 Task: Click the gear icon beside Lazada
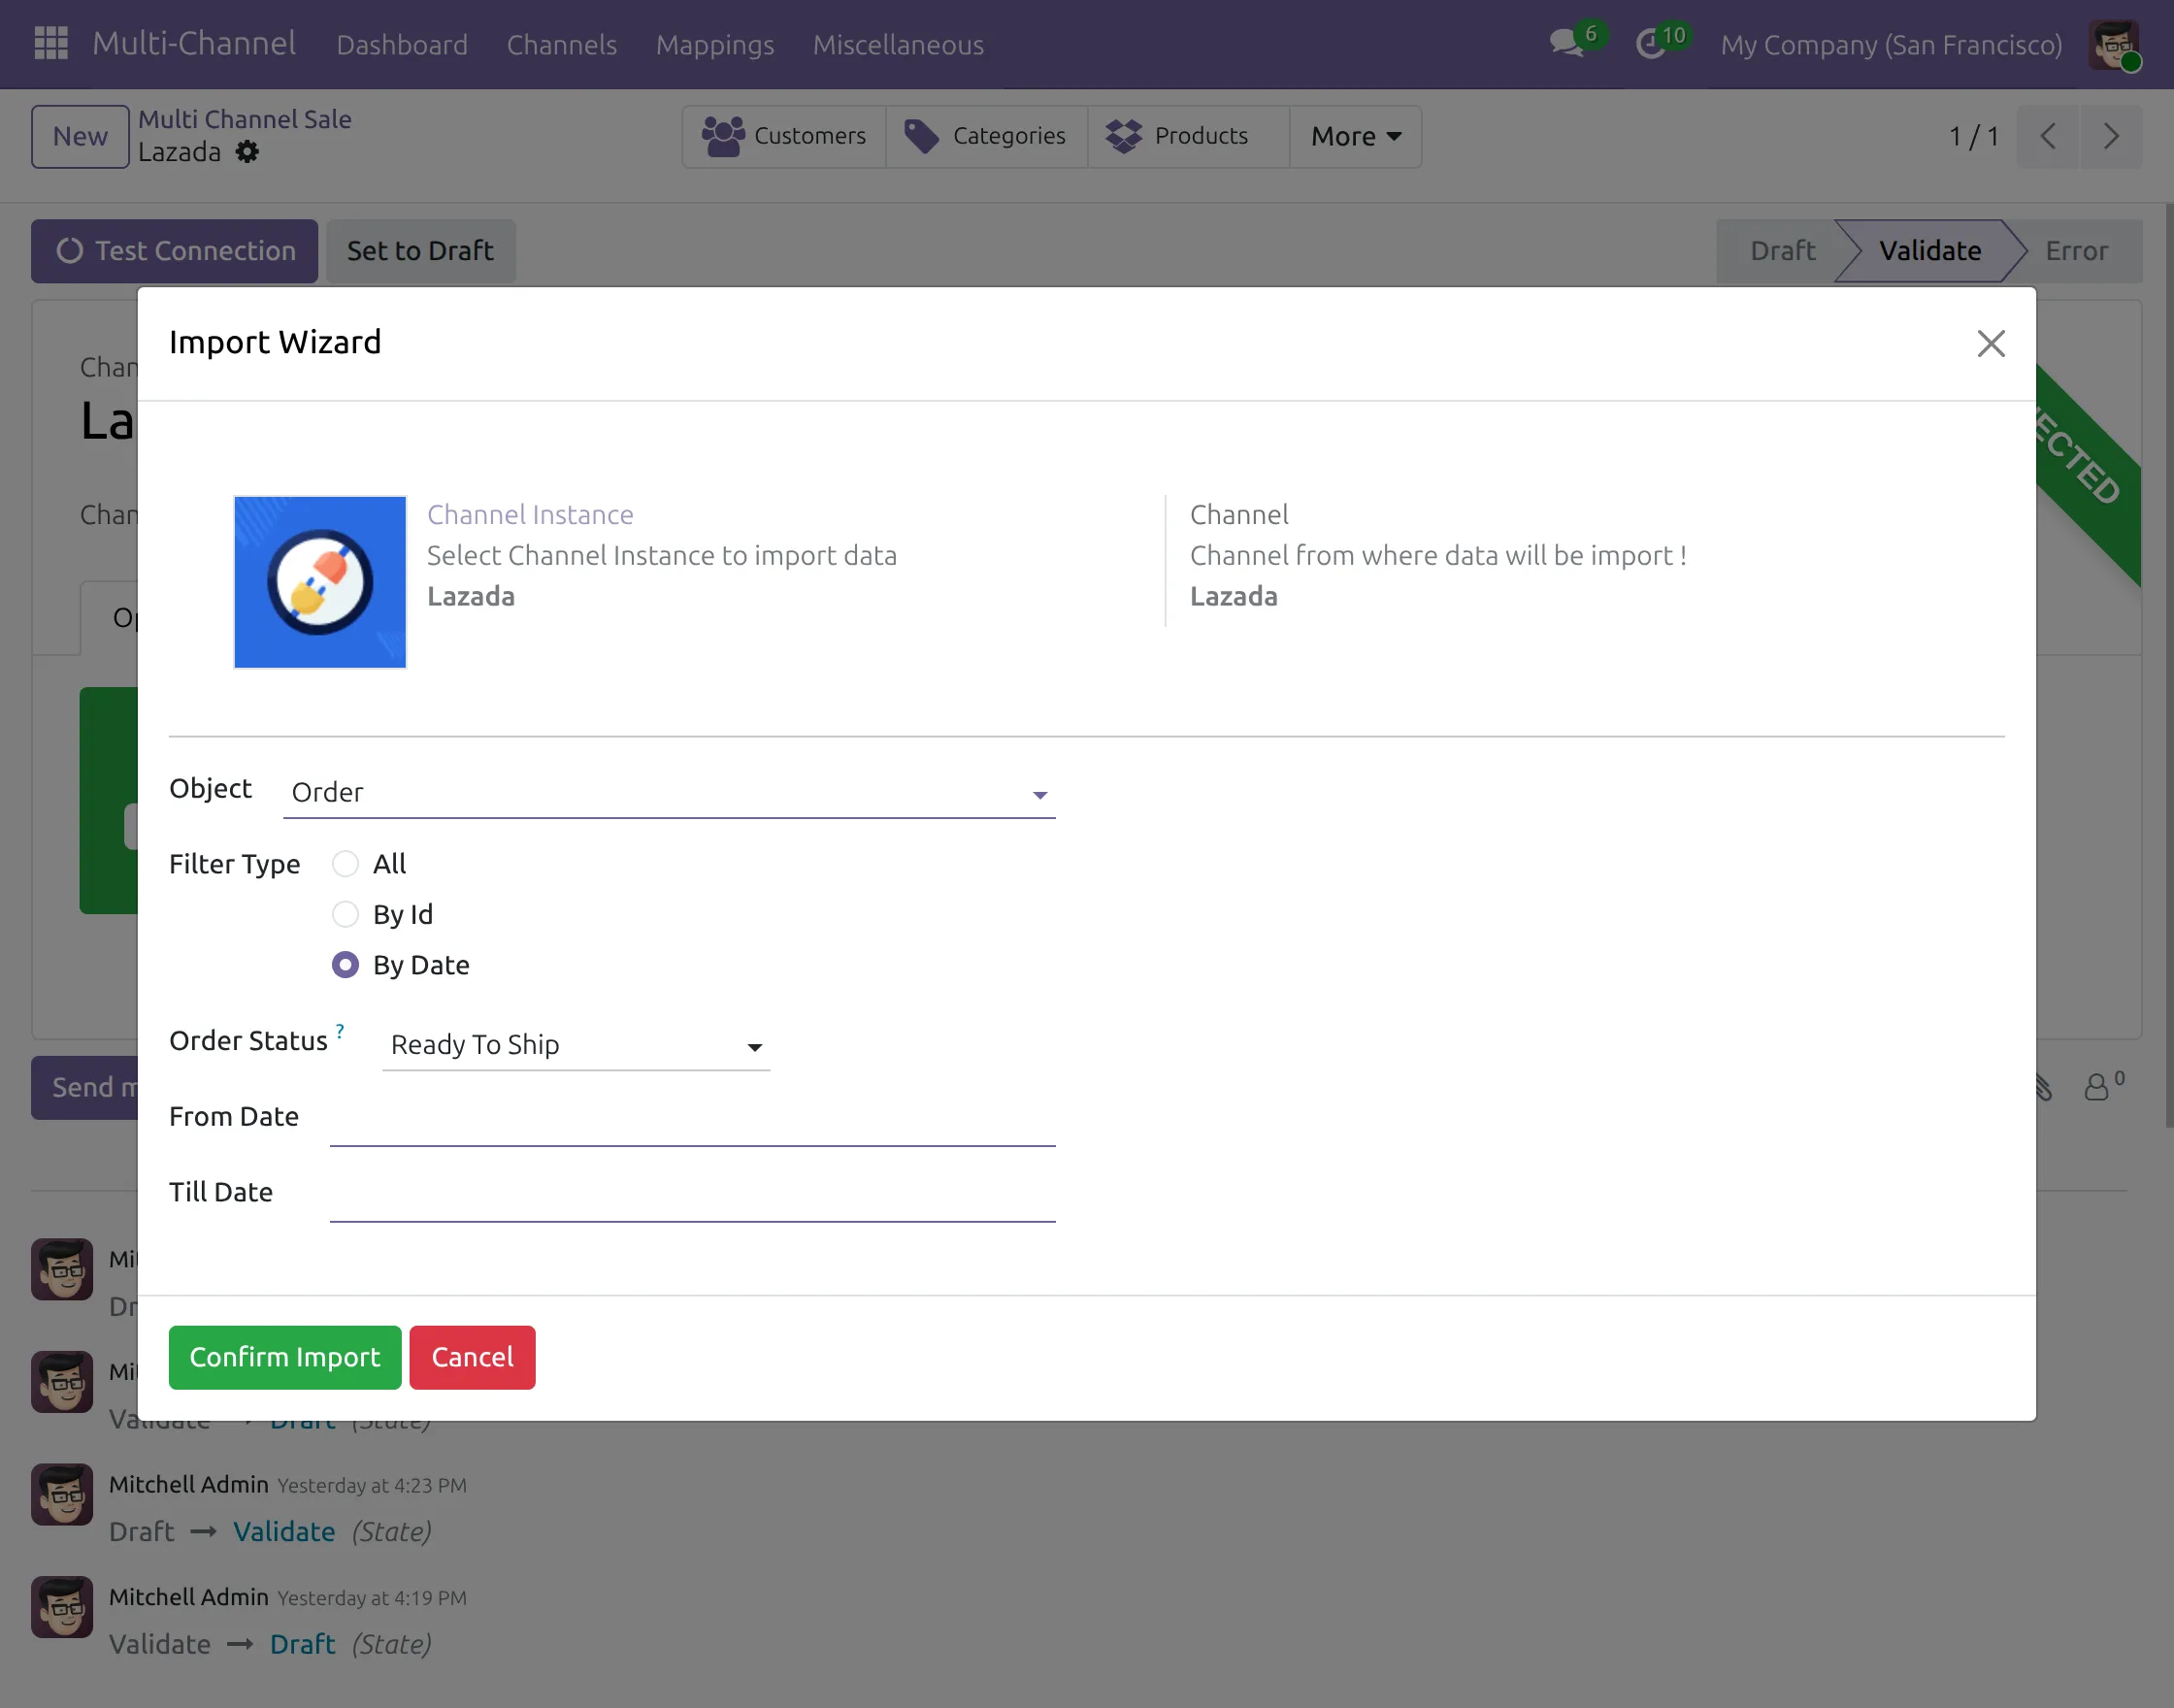click(247, 152)
